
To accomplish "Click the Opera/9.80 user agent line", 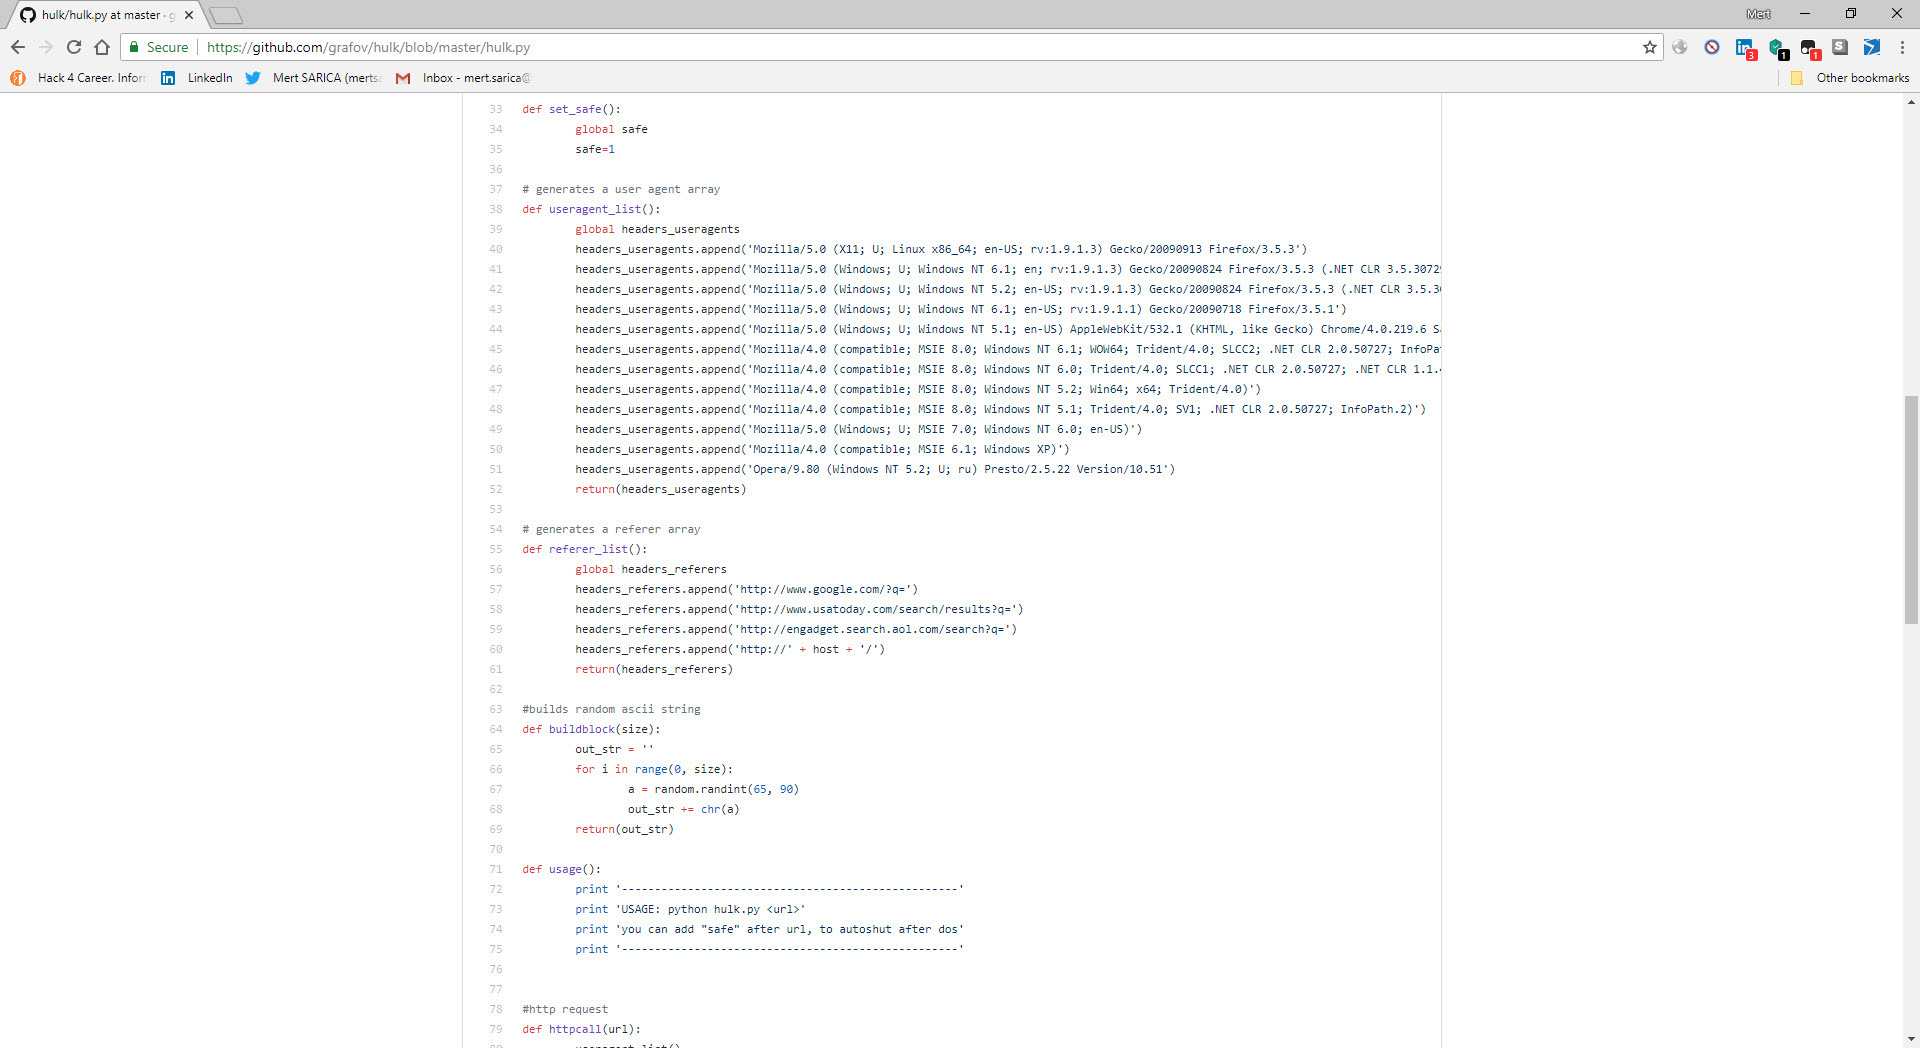I will coord(875,469).
